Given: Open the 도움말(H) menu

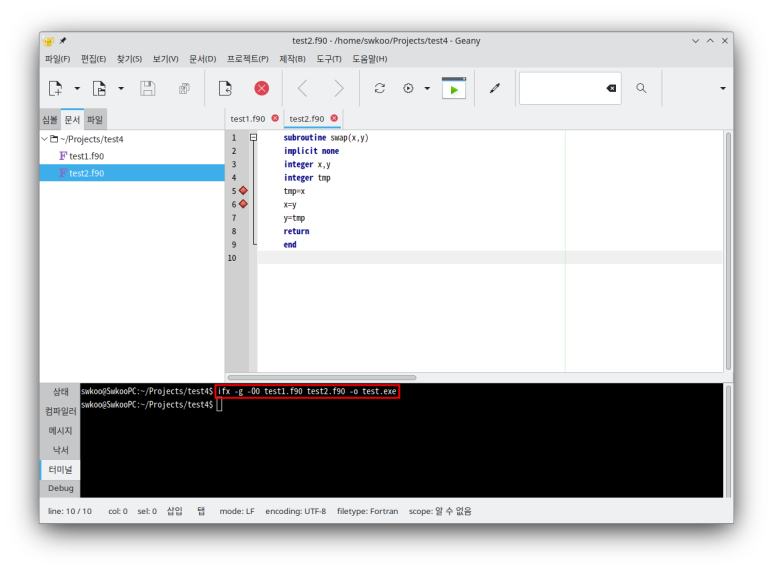Looking at the screenshot, I should [370, 59].
